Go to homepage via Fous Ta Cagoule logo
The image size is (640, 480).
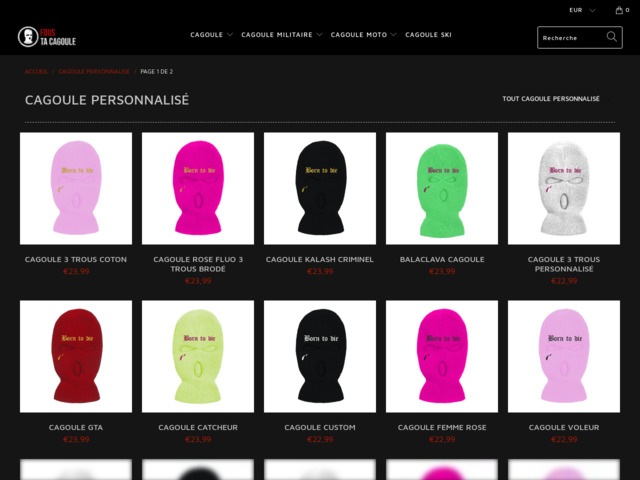(x=47, y=37)
